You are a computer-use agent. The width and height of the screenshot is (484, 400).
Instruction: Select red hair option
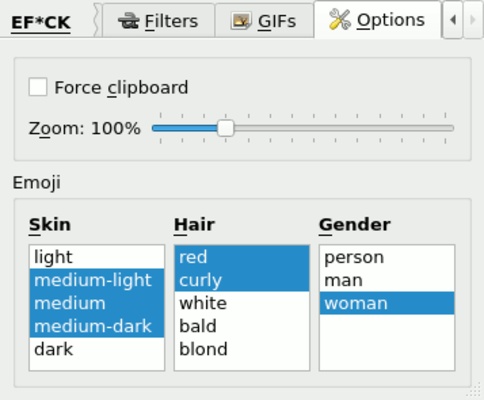click(242, 257)
